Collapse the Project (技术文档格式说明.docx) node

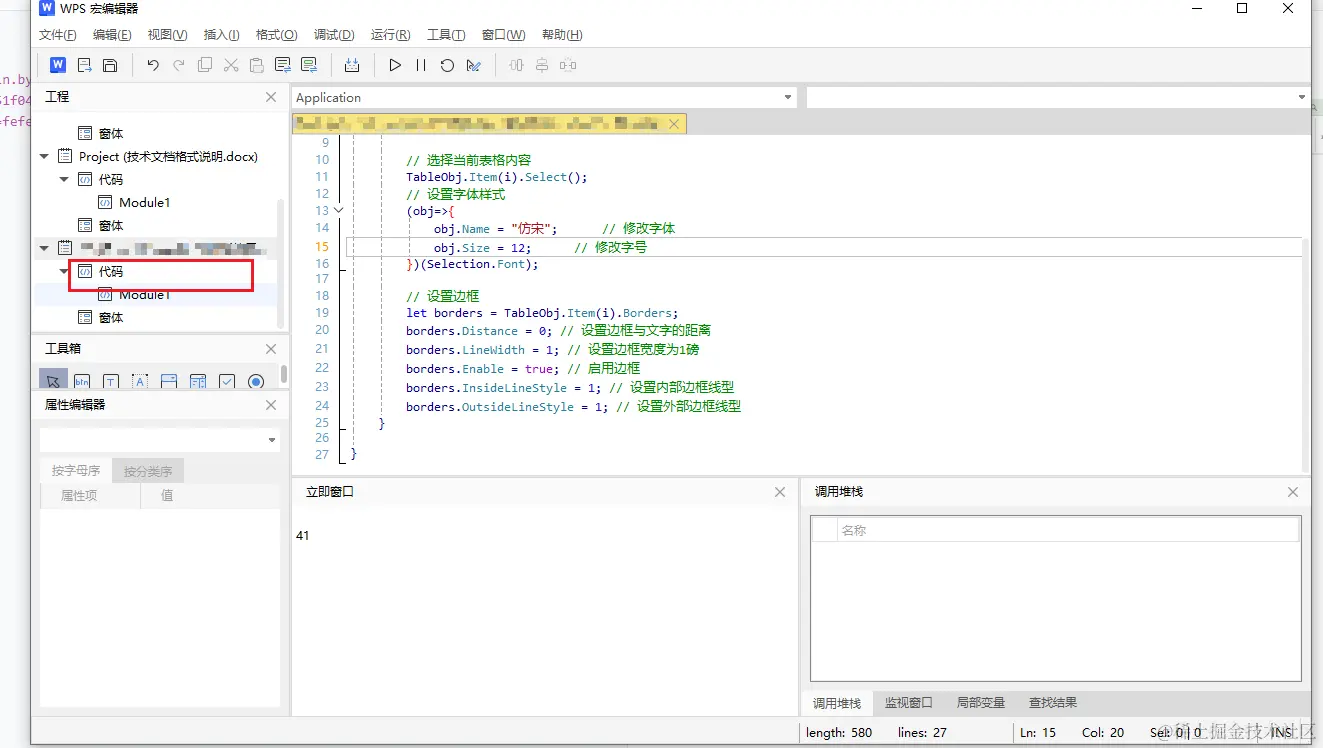click(x=44, y=157)
